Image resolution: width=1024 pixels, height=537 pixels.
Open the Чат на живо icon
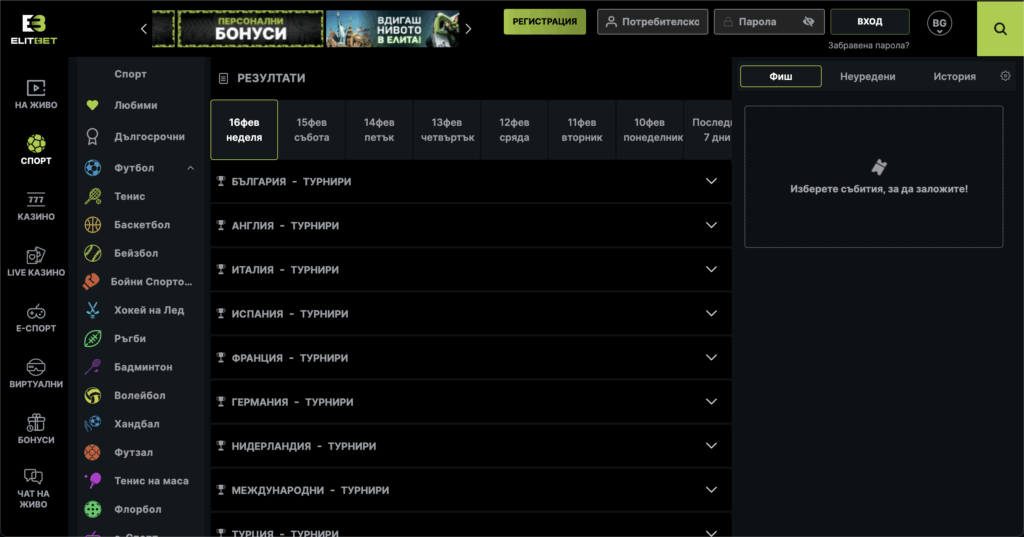pos(33,476)
